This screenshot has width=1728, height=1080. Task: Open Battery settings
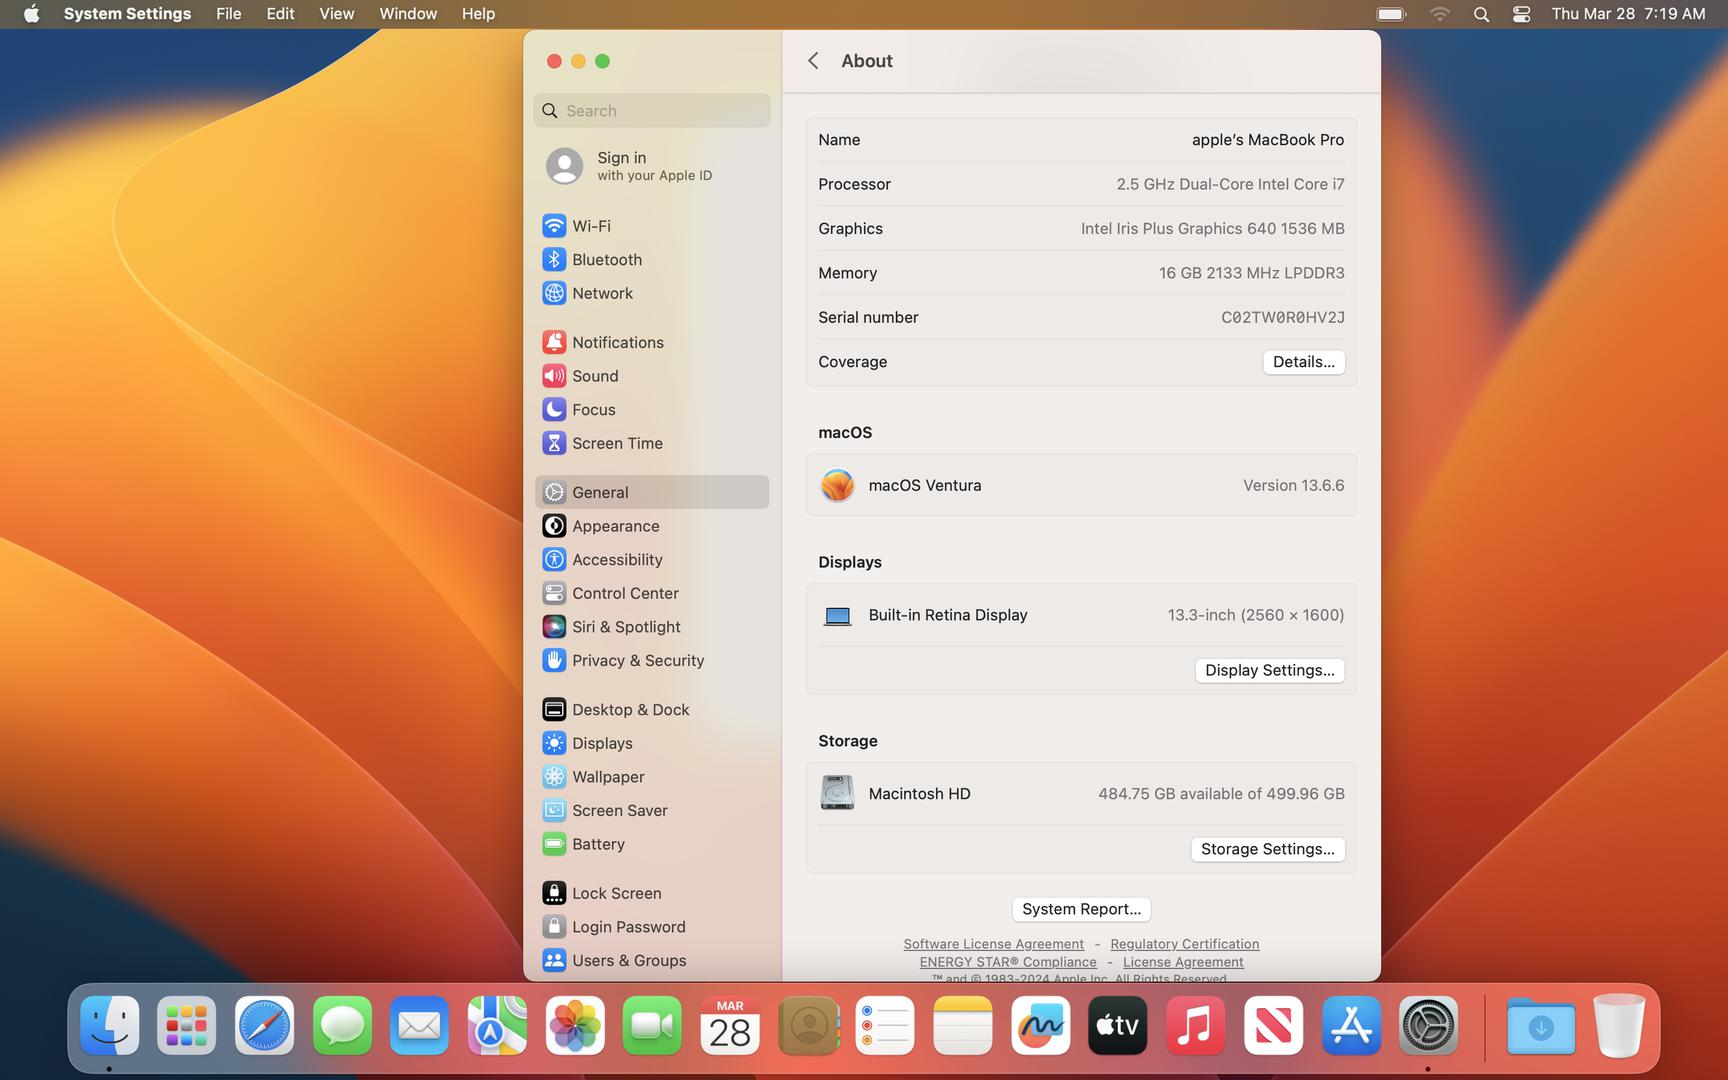tap(652, 844)
